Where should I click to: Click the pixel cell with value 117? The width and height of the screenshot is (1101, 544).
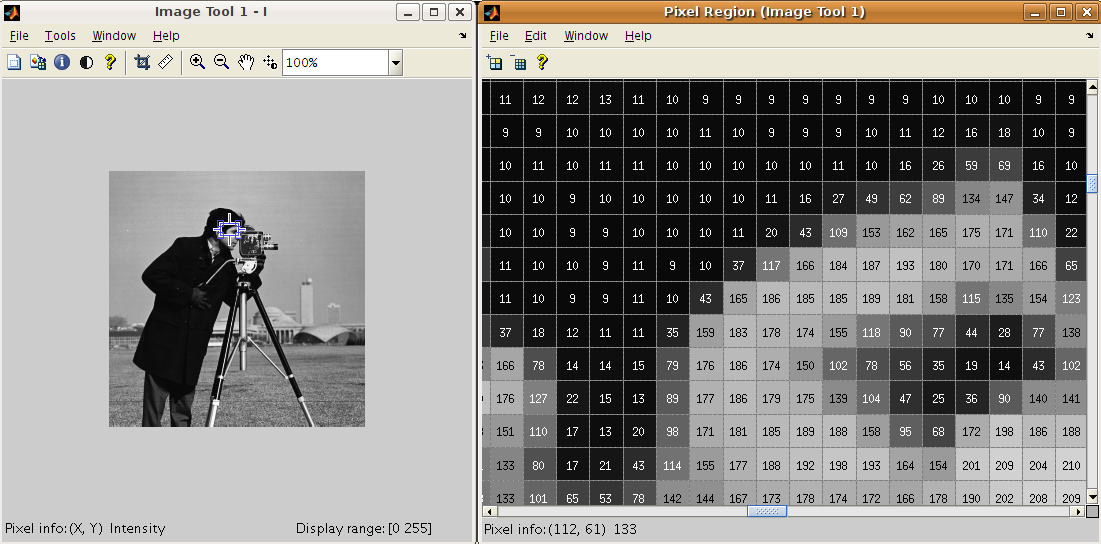tap(771, 265)
